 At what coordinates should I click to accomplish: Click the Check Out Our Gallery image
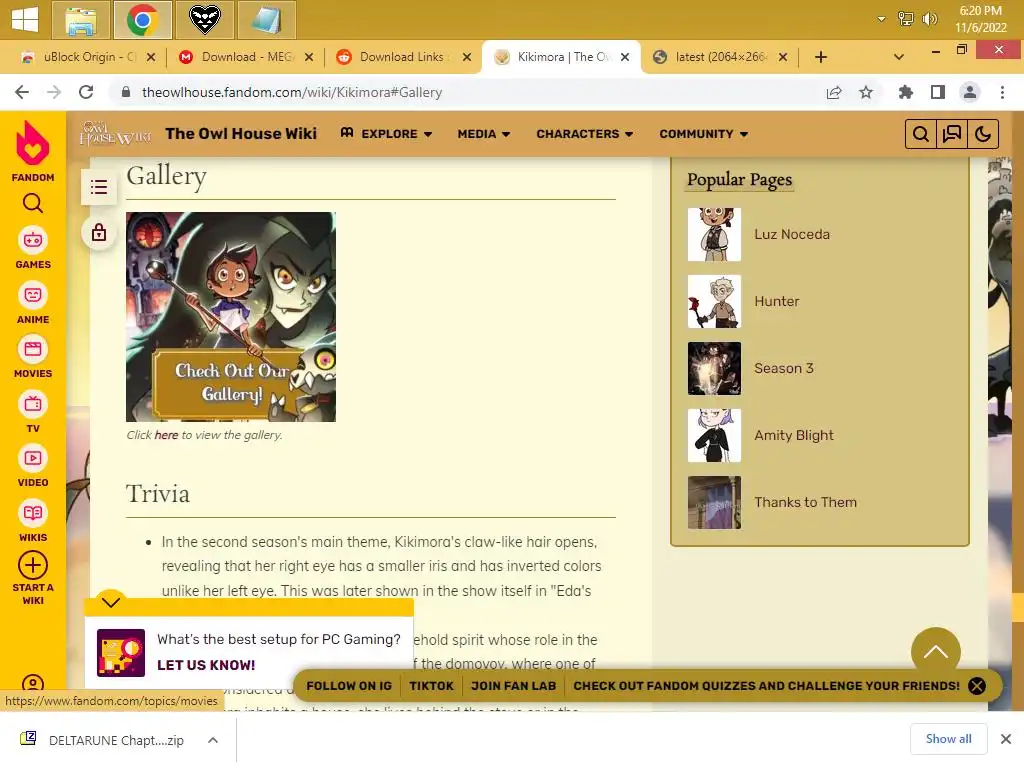click(231, 317)
